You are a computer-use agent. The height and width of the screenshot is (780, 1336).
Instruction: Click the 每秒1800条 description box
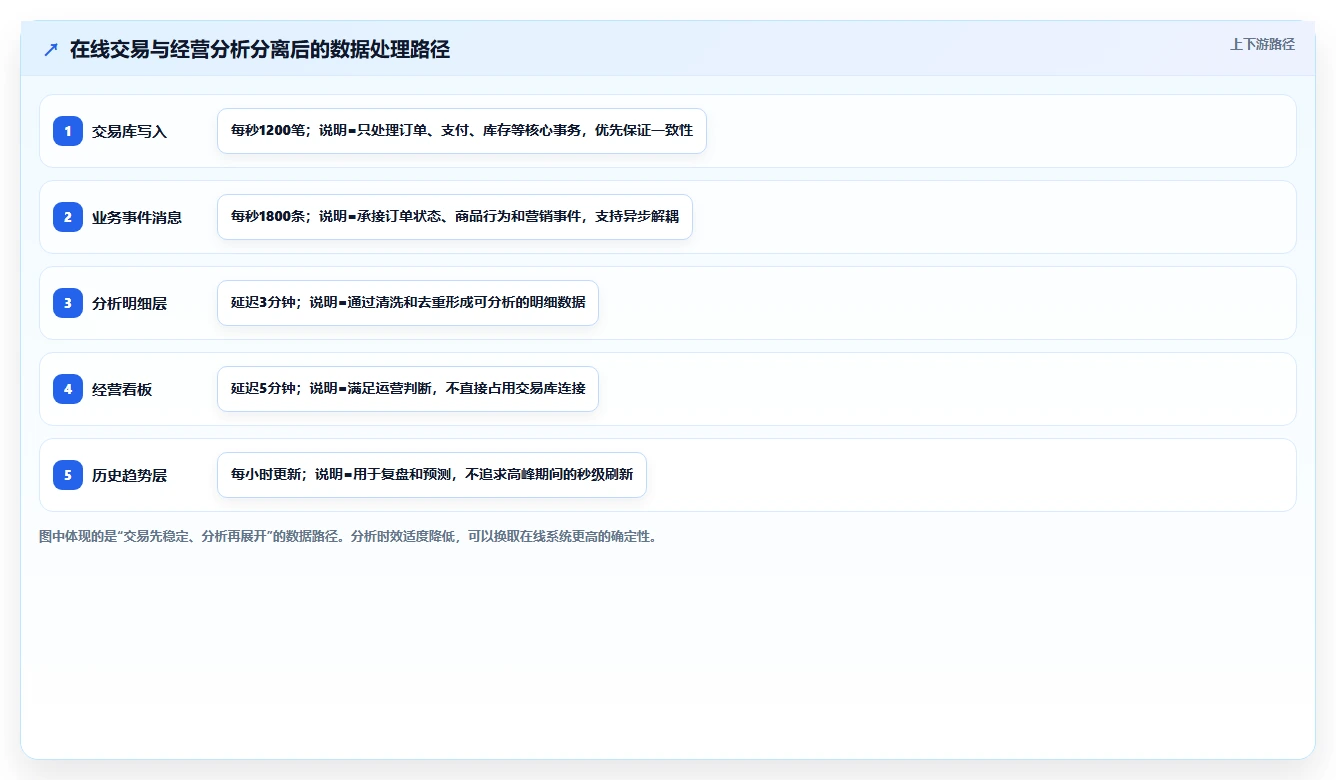click(x=455, y=217)
